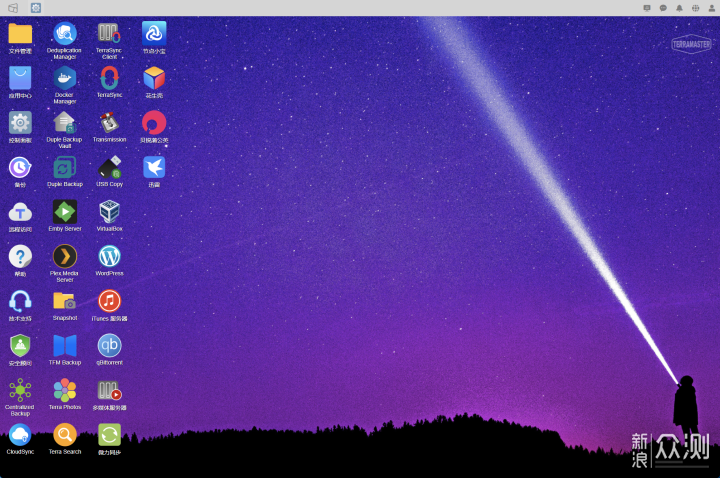Open the monitor icon in top bar
The height and width of the screenshot is (478, 720).
(x=647, y=8)
